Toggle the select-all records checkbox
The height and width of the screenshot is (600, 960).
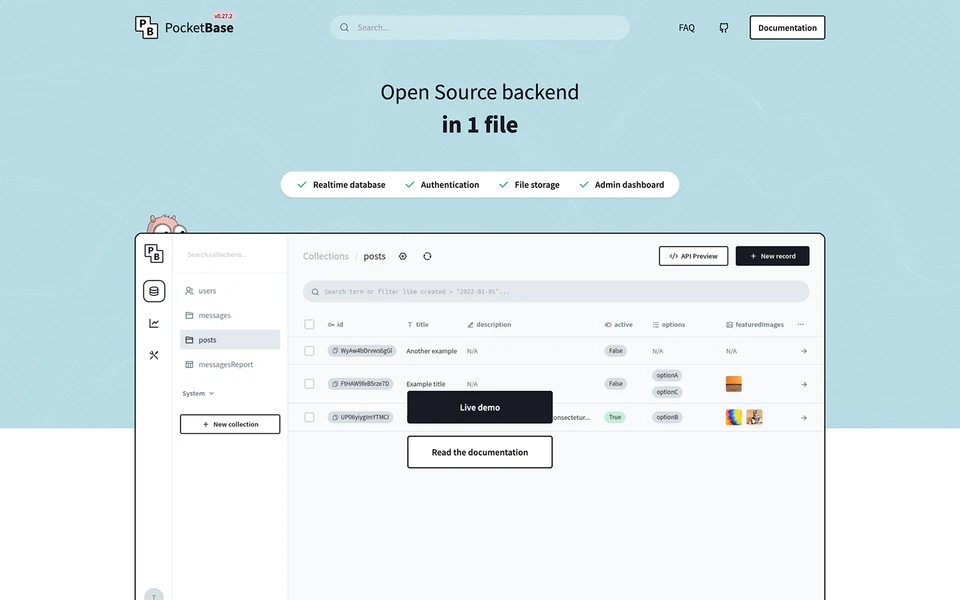pos(309,324)
